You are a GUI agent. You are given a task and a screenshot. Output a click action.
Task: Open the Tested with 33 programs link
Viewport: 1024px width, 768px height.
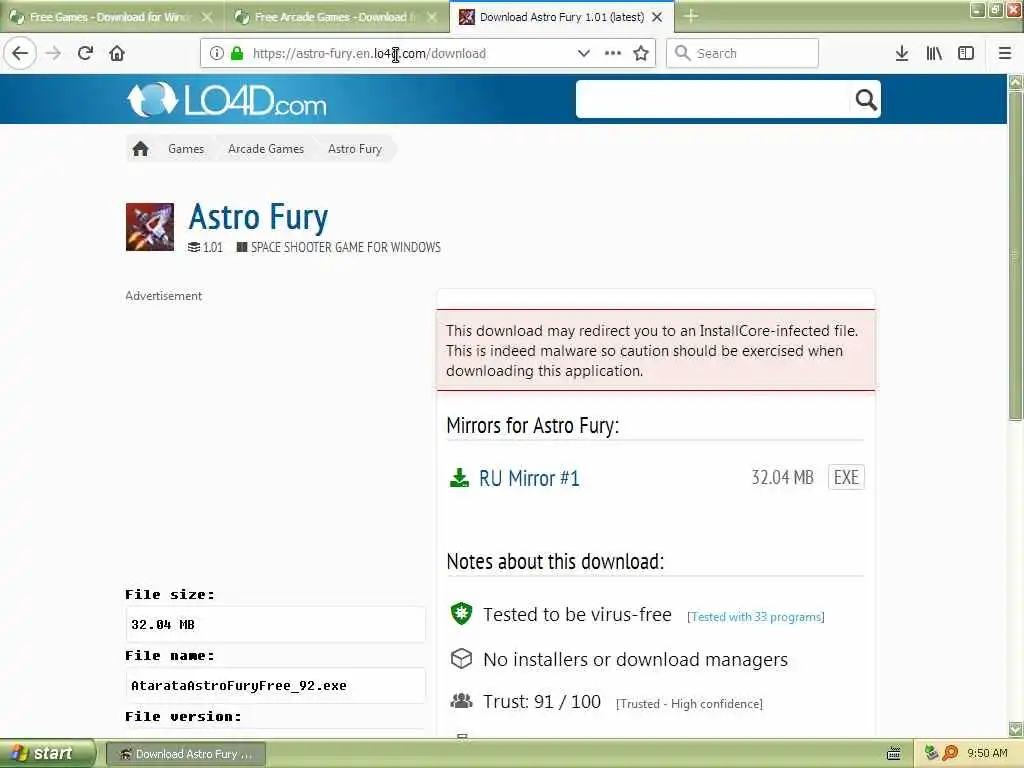pos(756,616)
